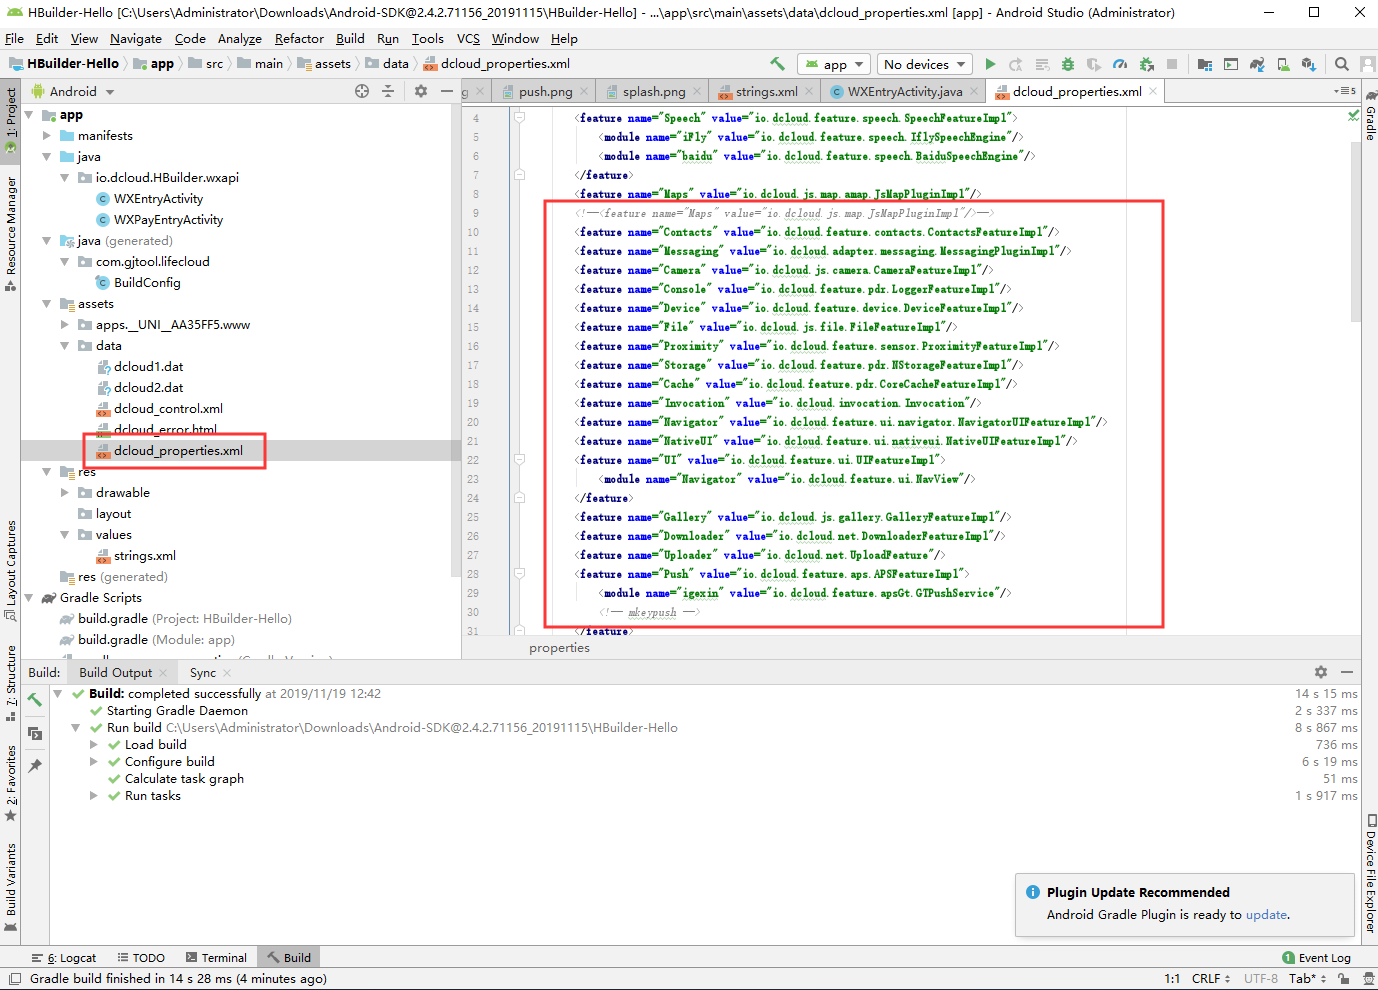
Task: Open the Event Log button
Action: pyautogui.click(x=1316, y=957)
